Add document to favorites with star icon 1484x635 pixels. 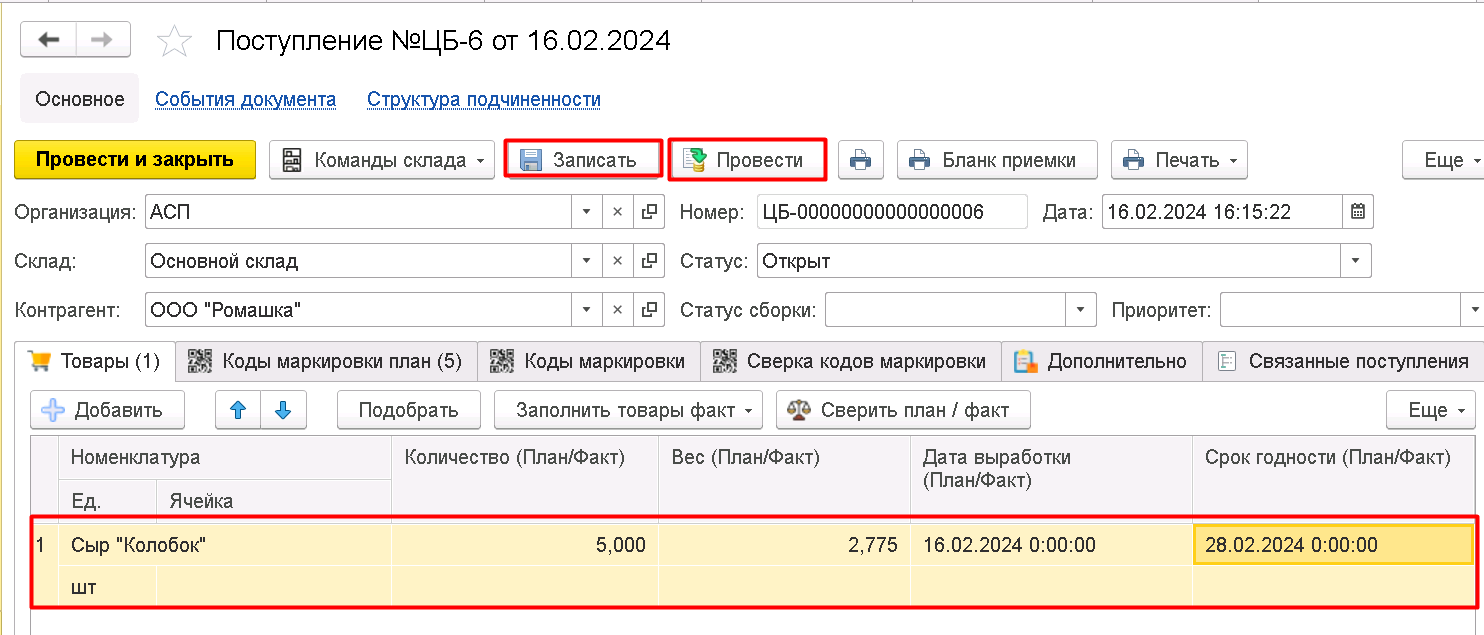click(175, 41)
